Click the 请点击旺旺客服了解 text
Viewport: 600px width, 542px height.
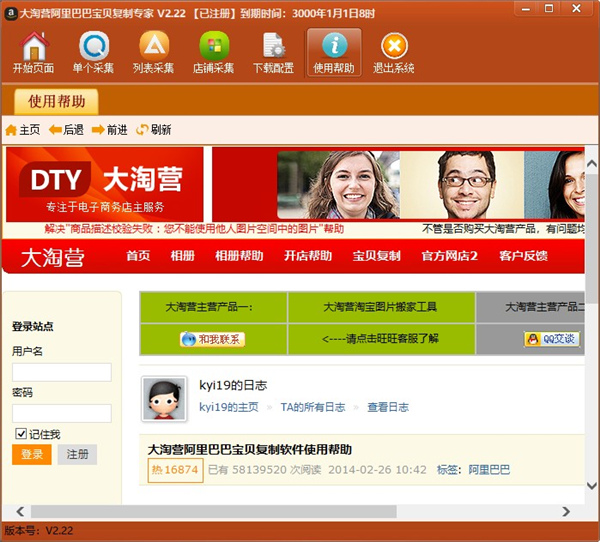(x=380, y=339)
